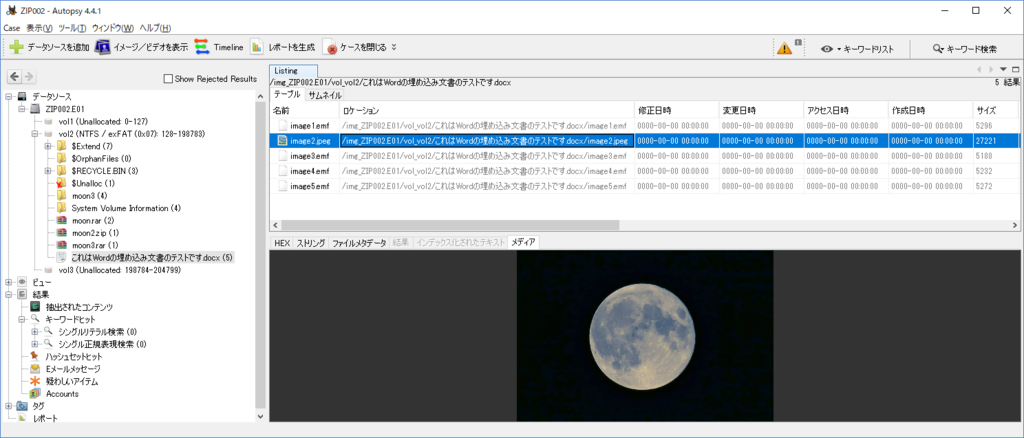Open the 疑わしいアイテム asterisk icon

(36, 381)
